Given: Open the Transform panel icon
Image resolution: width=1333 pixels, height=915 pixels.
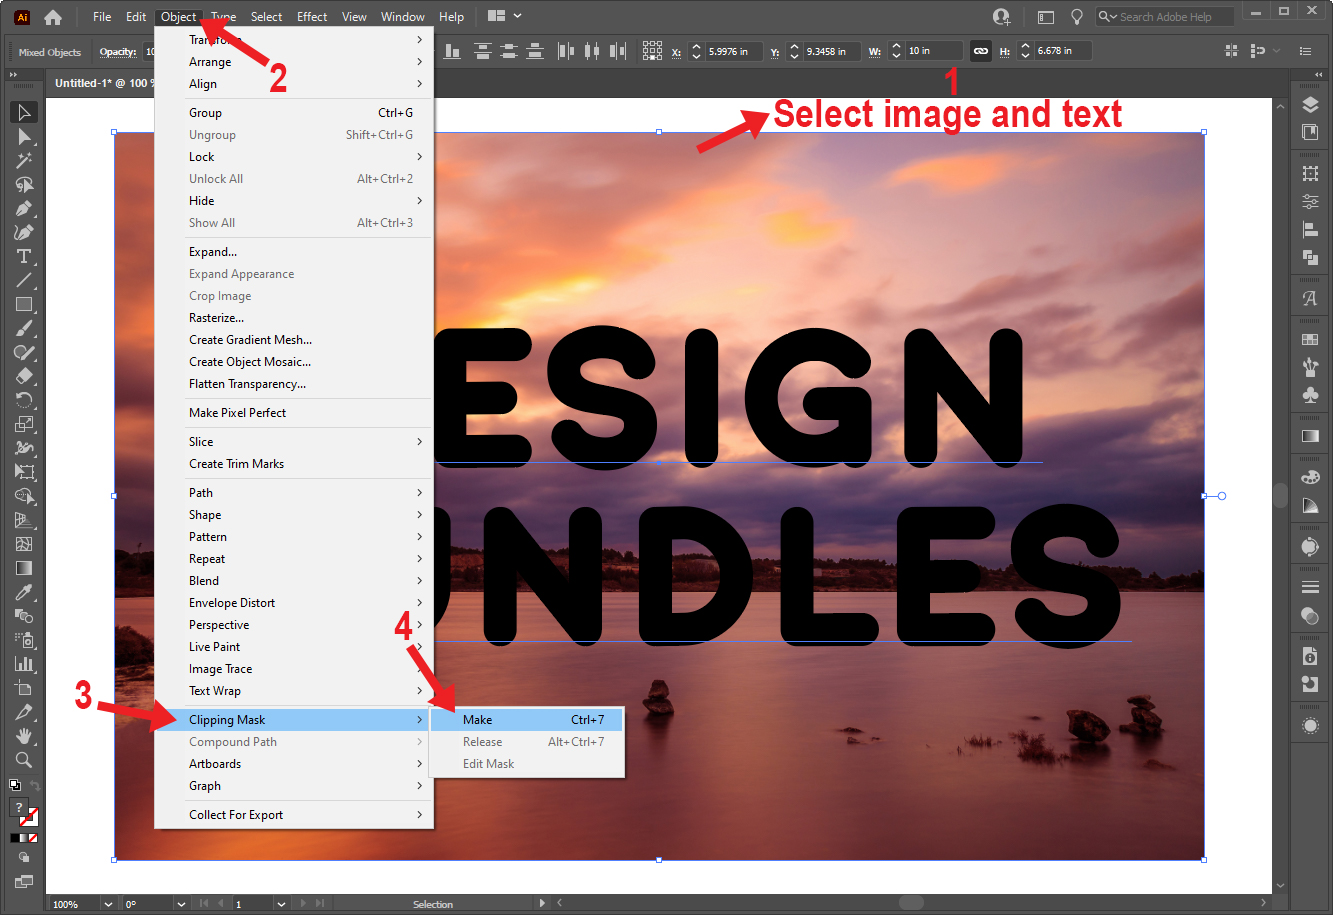Looking at the screenshot, I should click(1310, 174).
